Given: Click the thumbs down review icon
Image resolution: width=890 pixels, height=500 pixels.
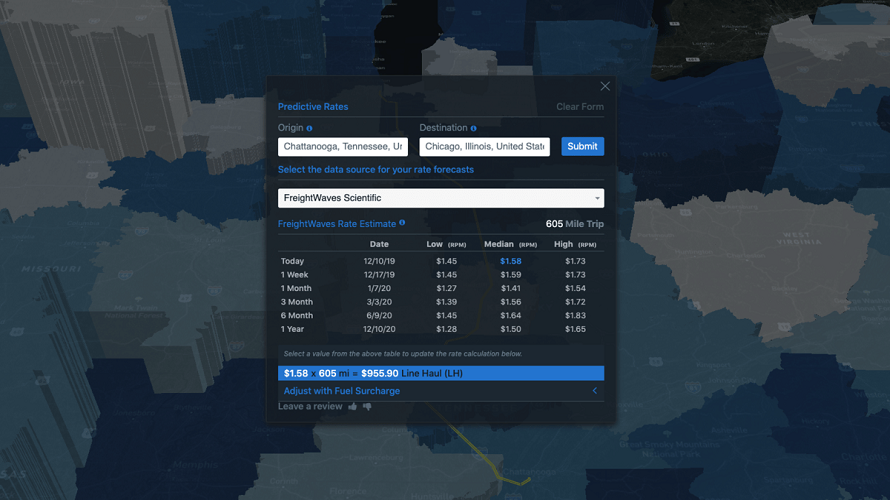Looking at the screenshot, I should [367, 406].
